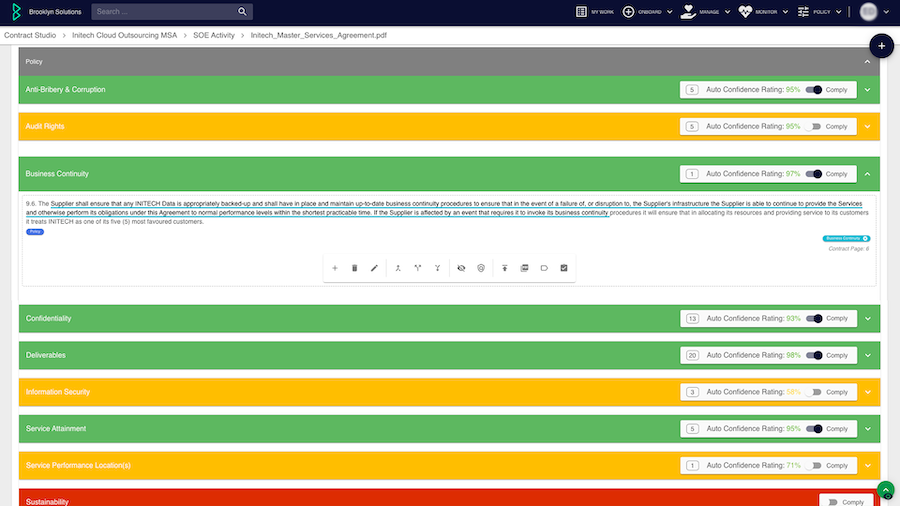
Task: Remove the Business Continuity tag chip
Action: [x=866, y=239]
